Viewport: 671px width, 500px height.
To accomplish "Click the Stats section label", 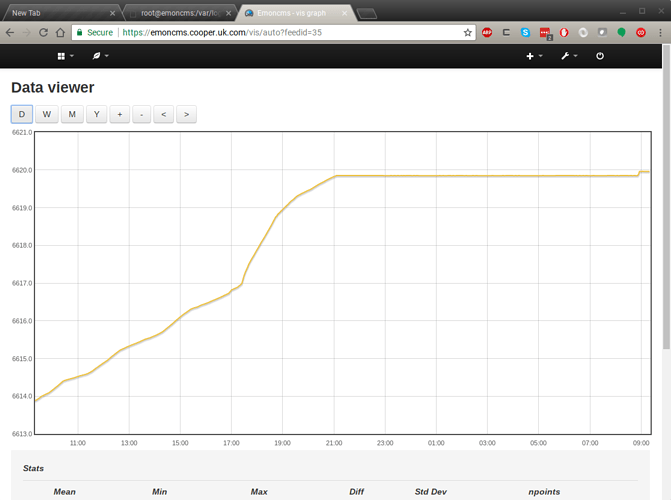I will point(33,468).
